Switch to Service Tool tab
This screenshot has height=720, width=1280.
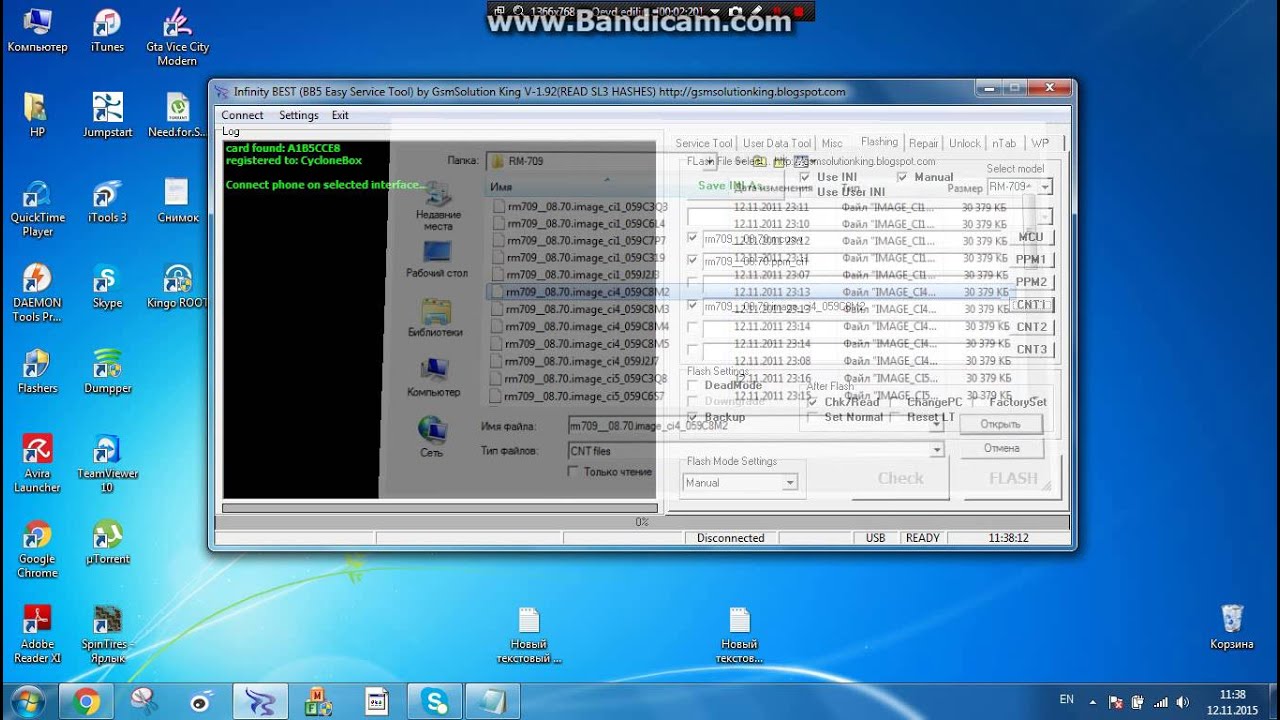tap(704, 143)
